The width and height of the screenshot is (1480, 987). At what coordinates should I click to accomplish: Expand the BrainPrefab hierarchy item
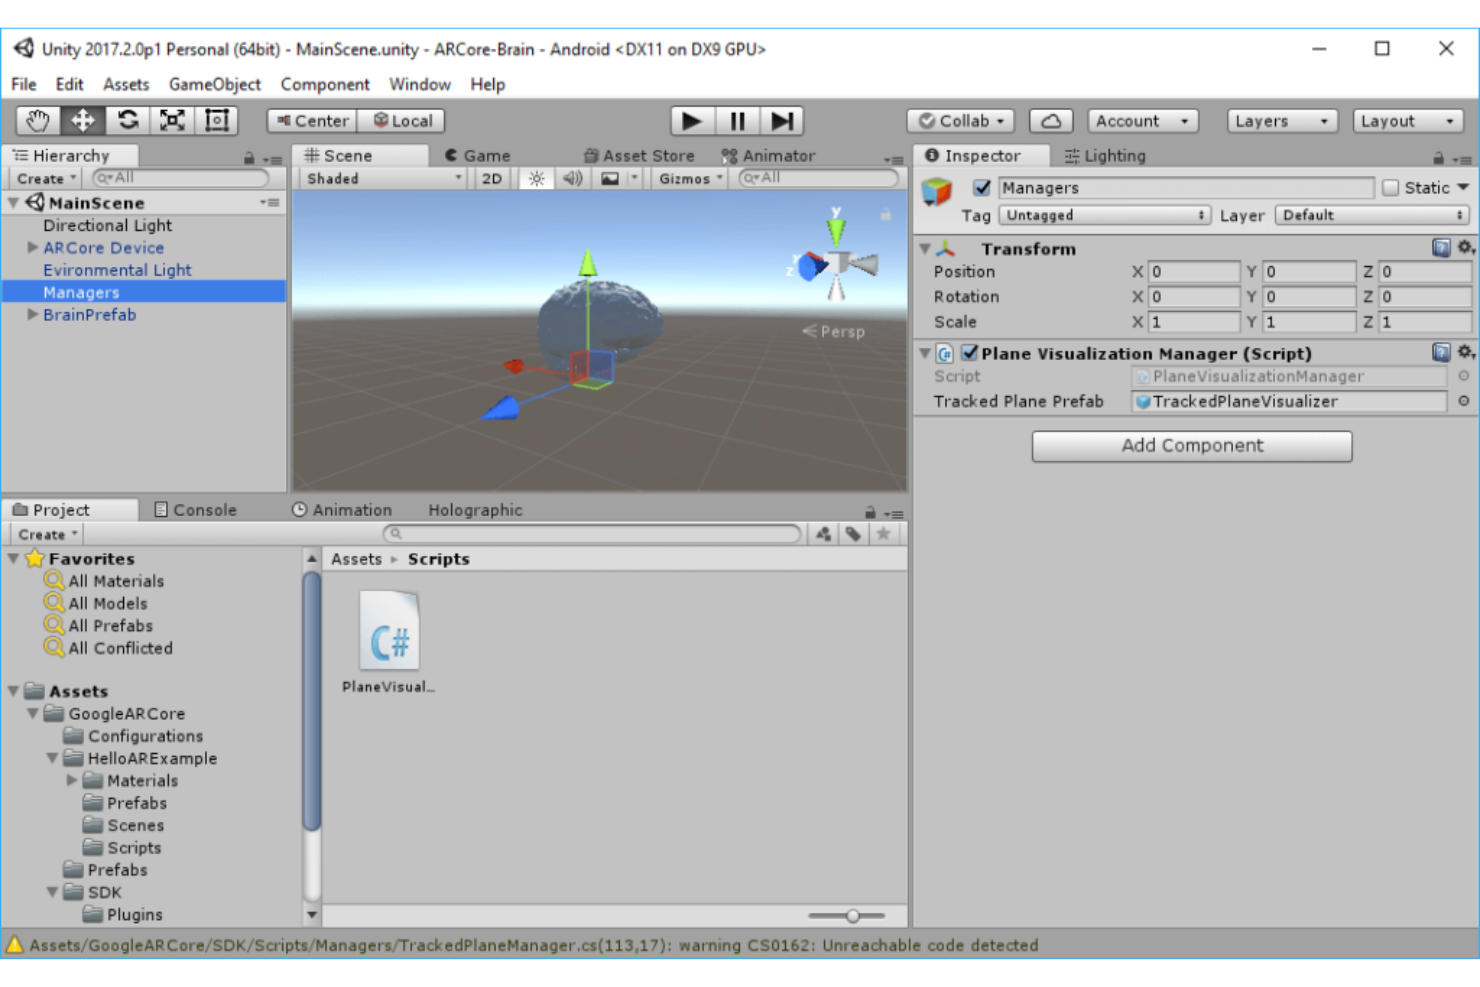33,315
